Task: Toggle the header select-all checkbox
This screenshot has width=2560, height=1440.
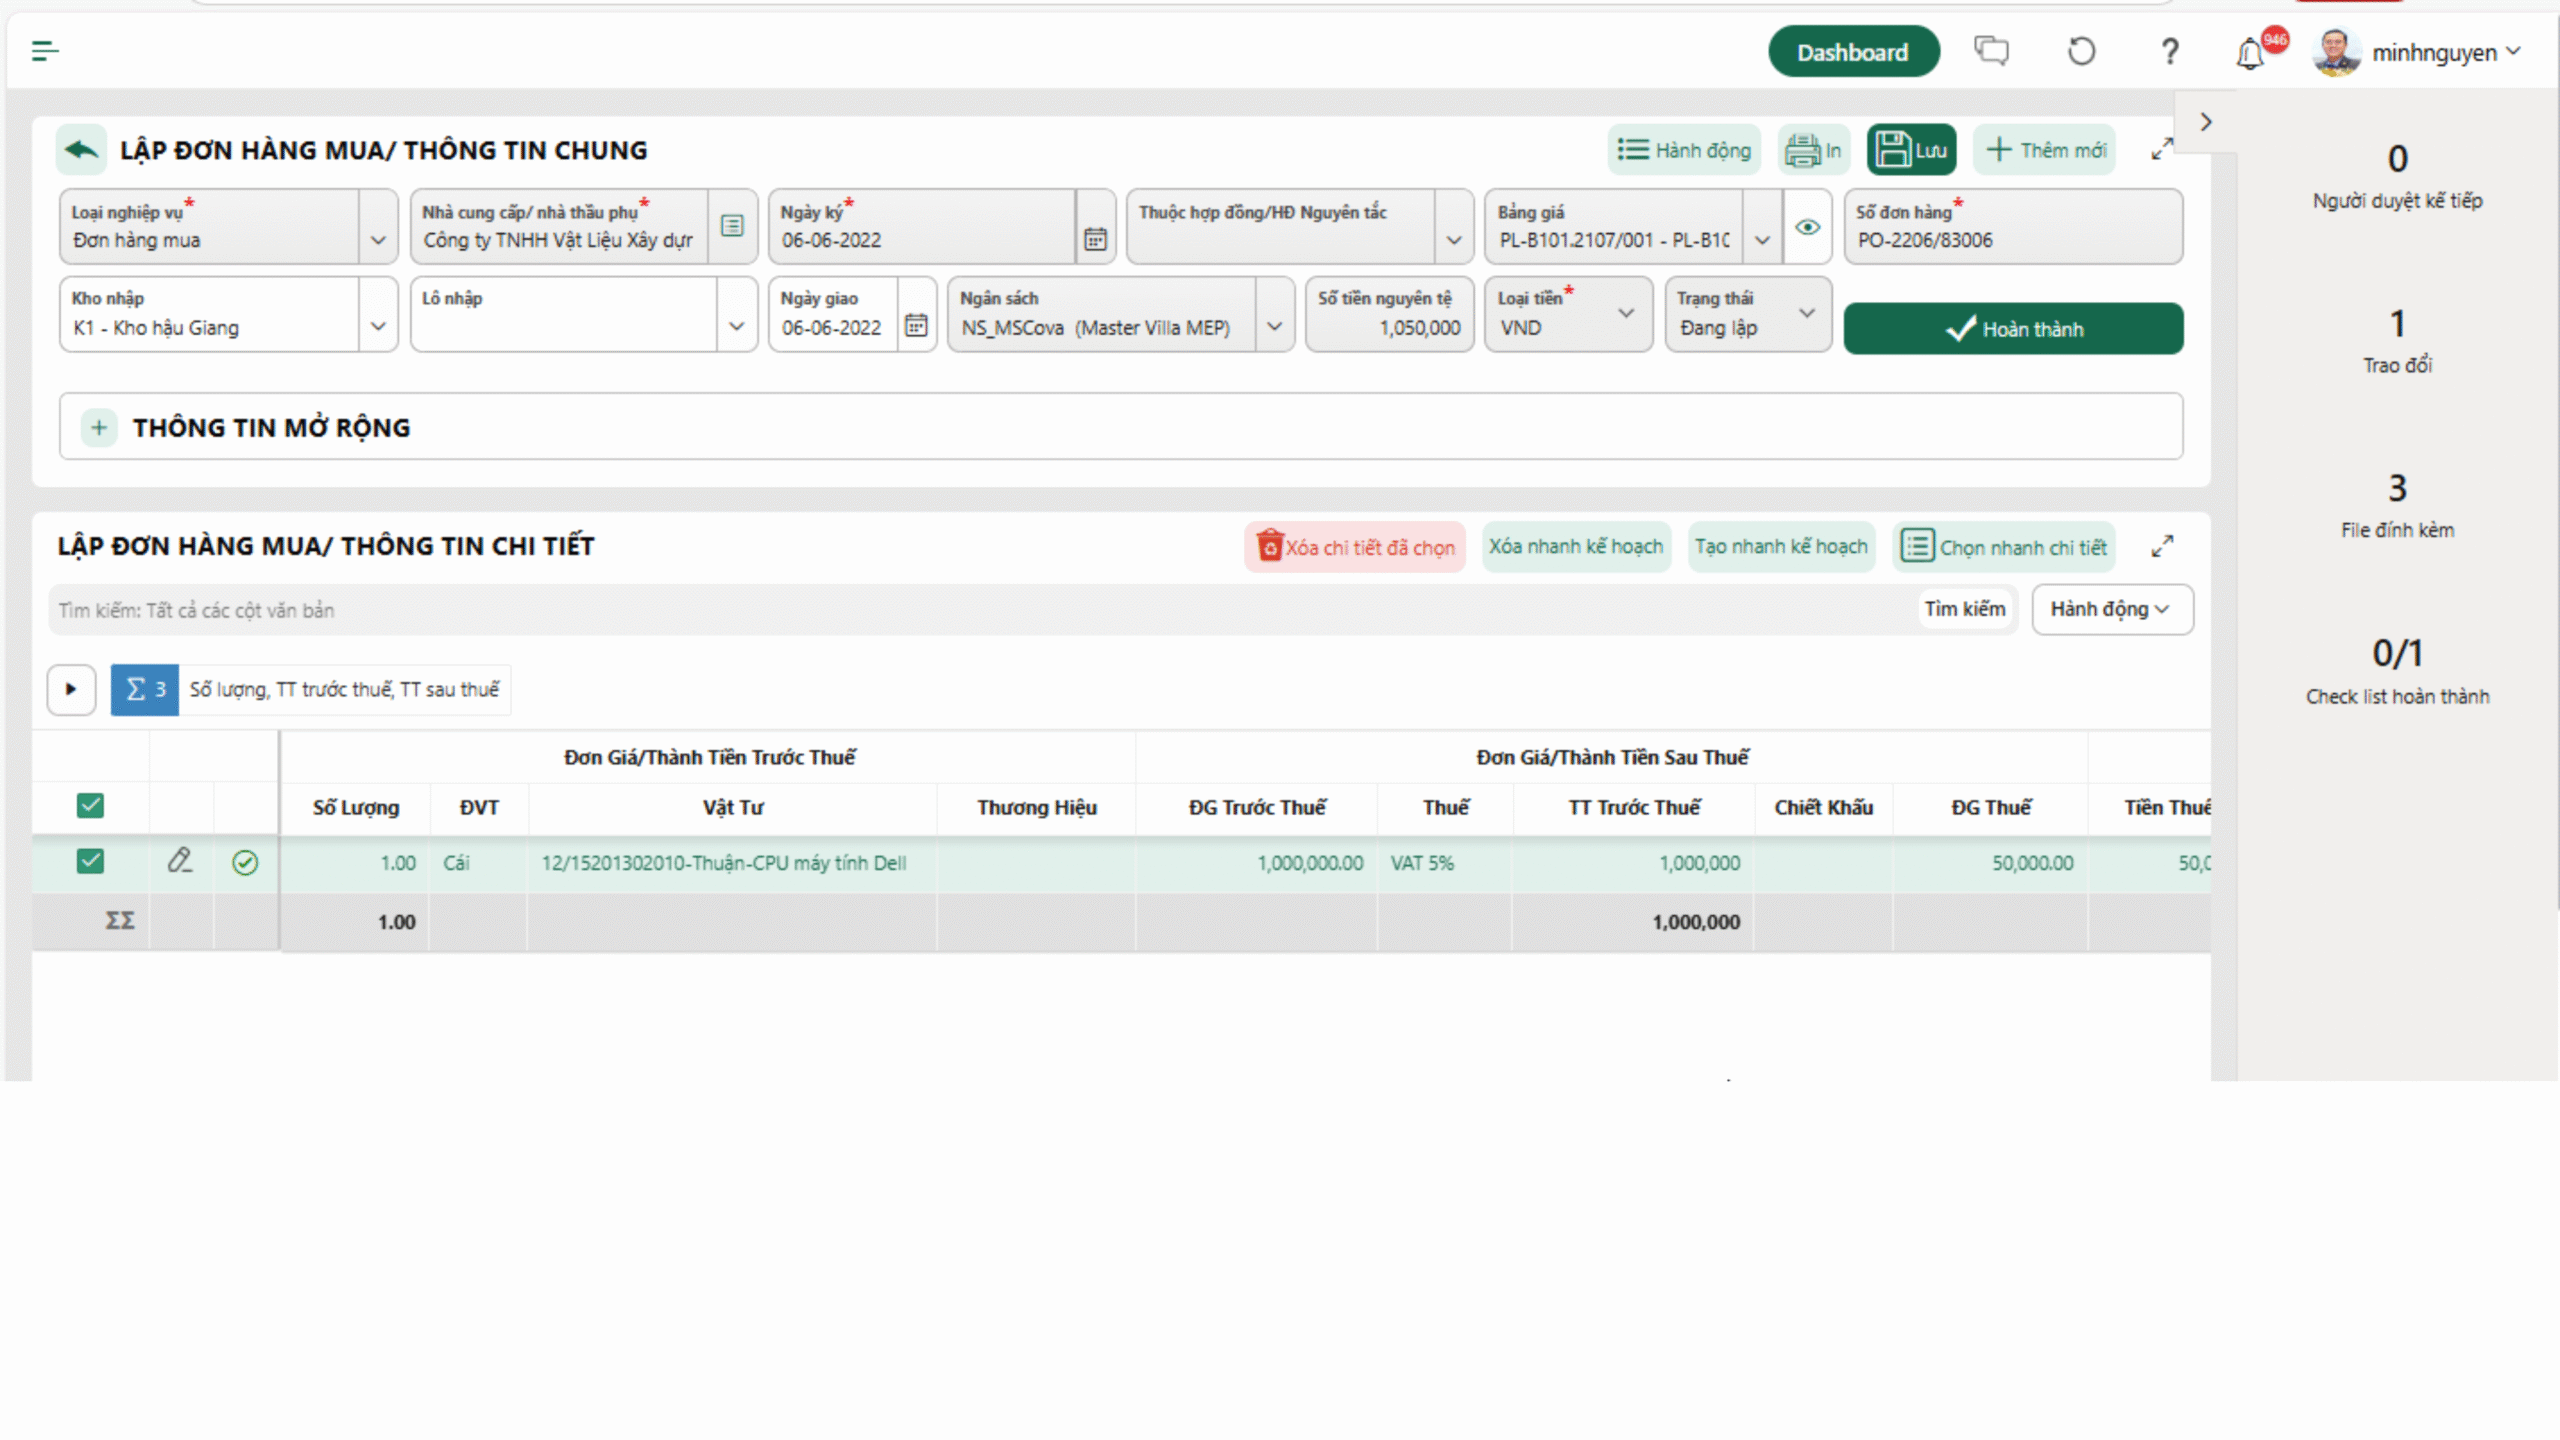Action: pyautogui.click(x=90, y=806)
